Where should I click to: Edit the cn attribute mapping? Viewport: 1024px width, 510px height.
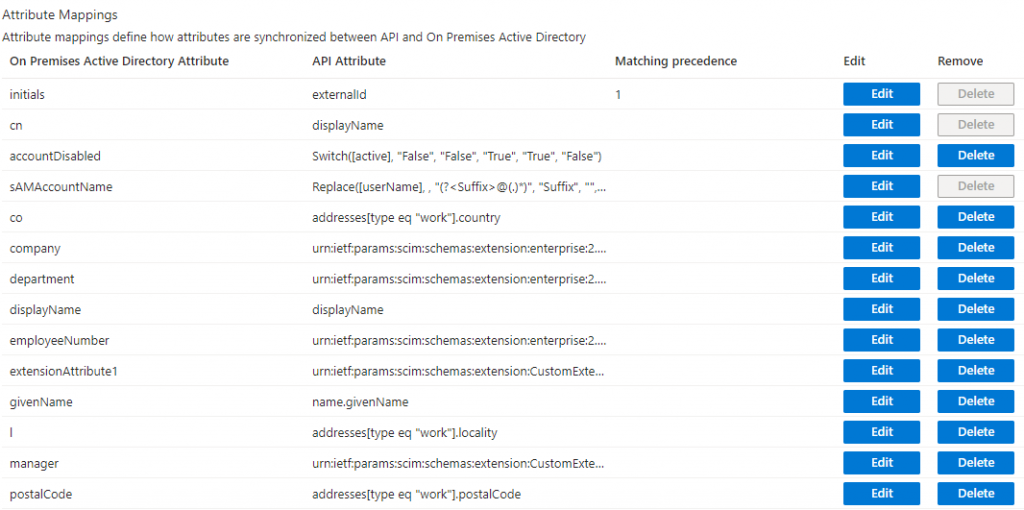click(881, 125)
